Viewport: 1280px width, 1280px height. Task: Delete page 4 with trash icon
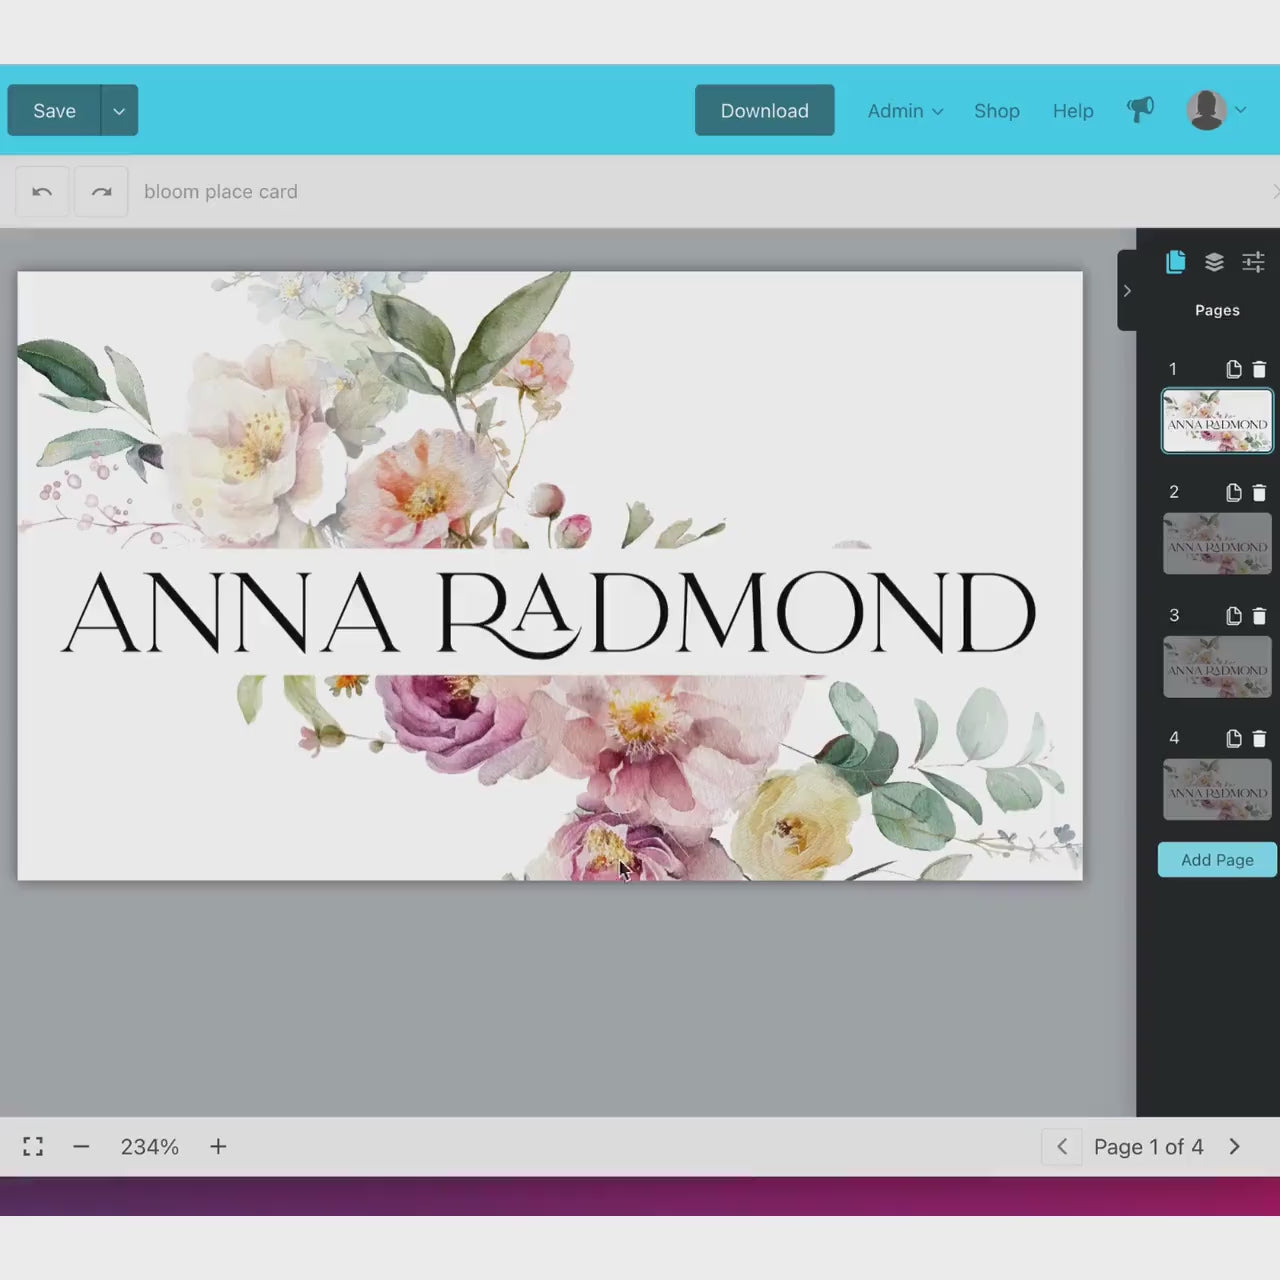[1260, 738]
